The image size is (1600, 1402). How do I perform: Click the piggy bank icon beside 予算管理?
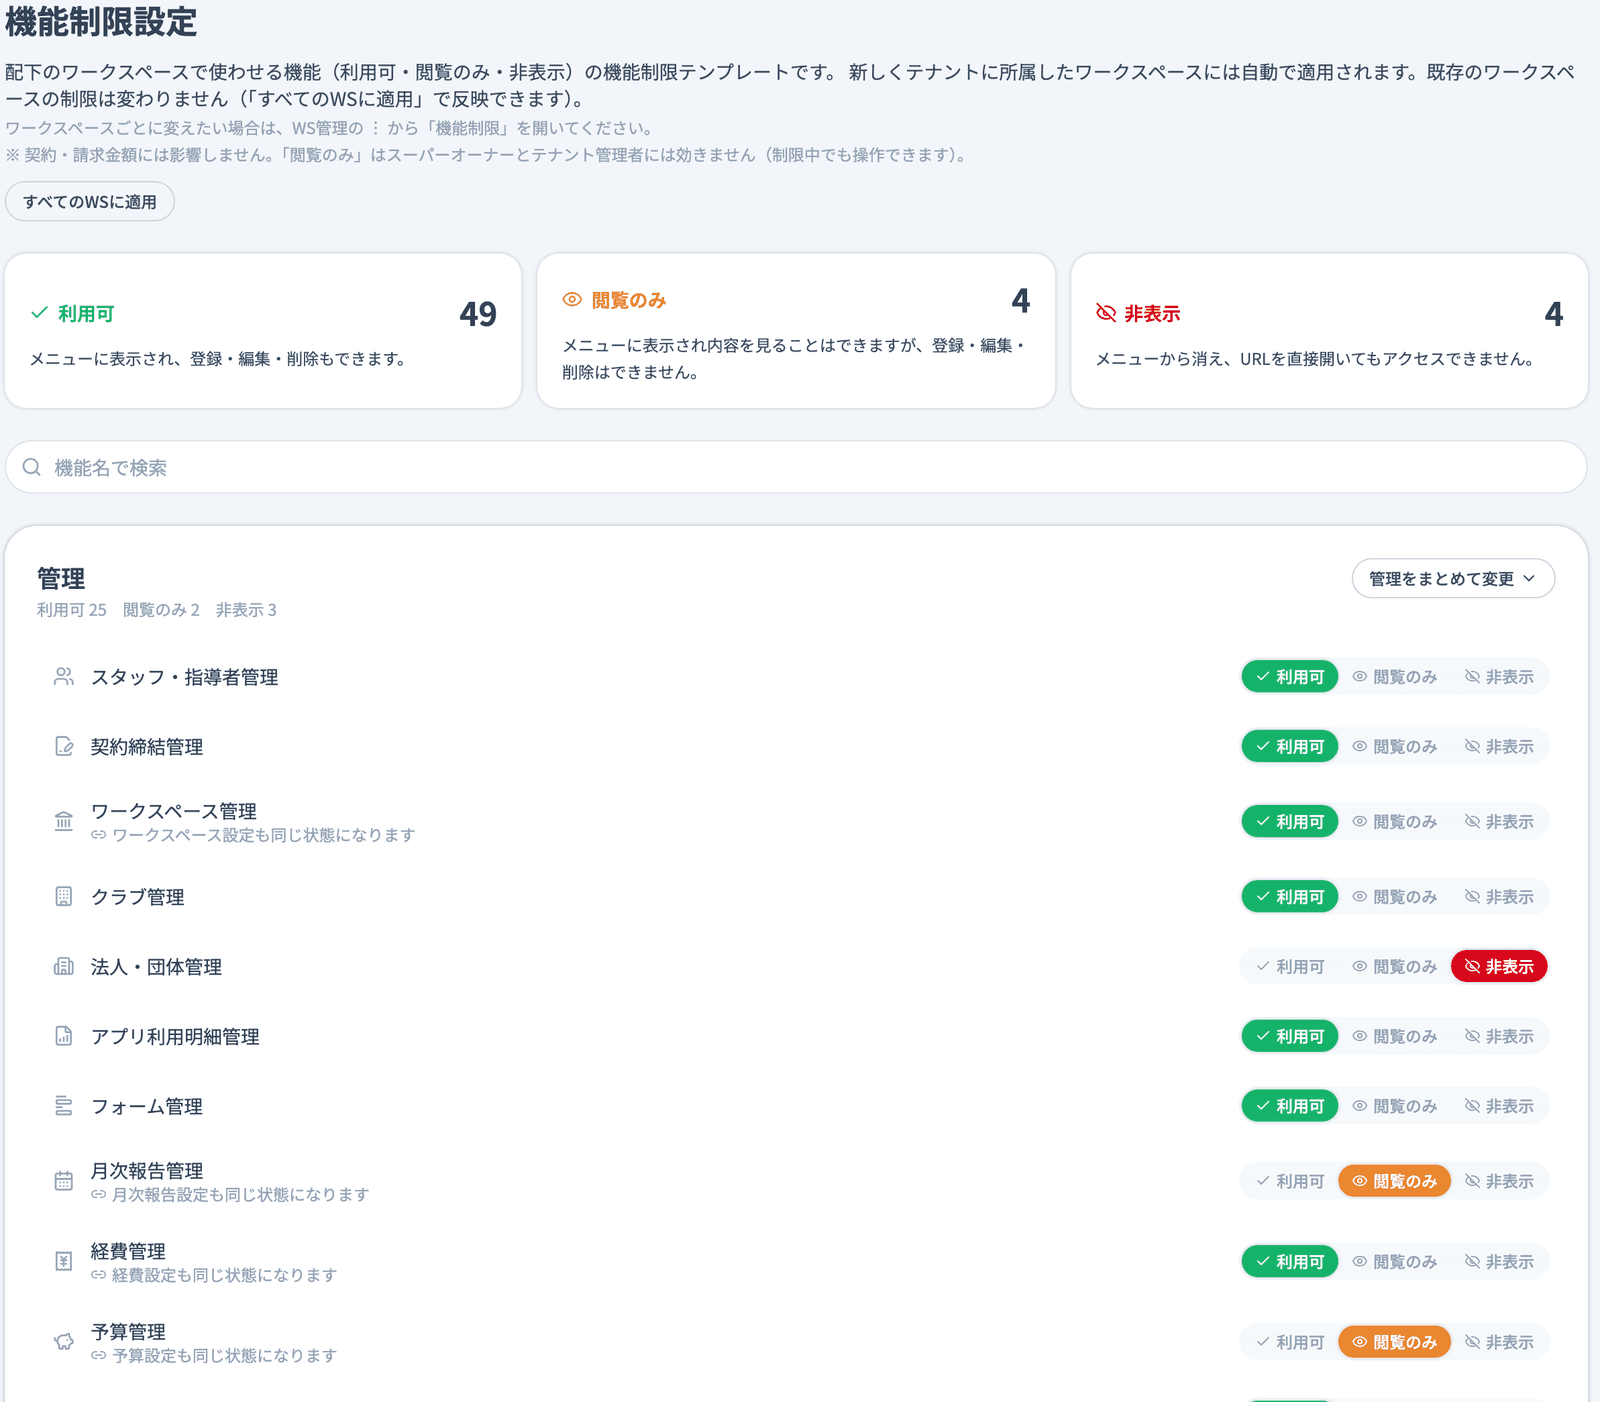coord(64,1342)
